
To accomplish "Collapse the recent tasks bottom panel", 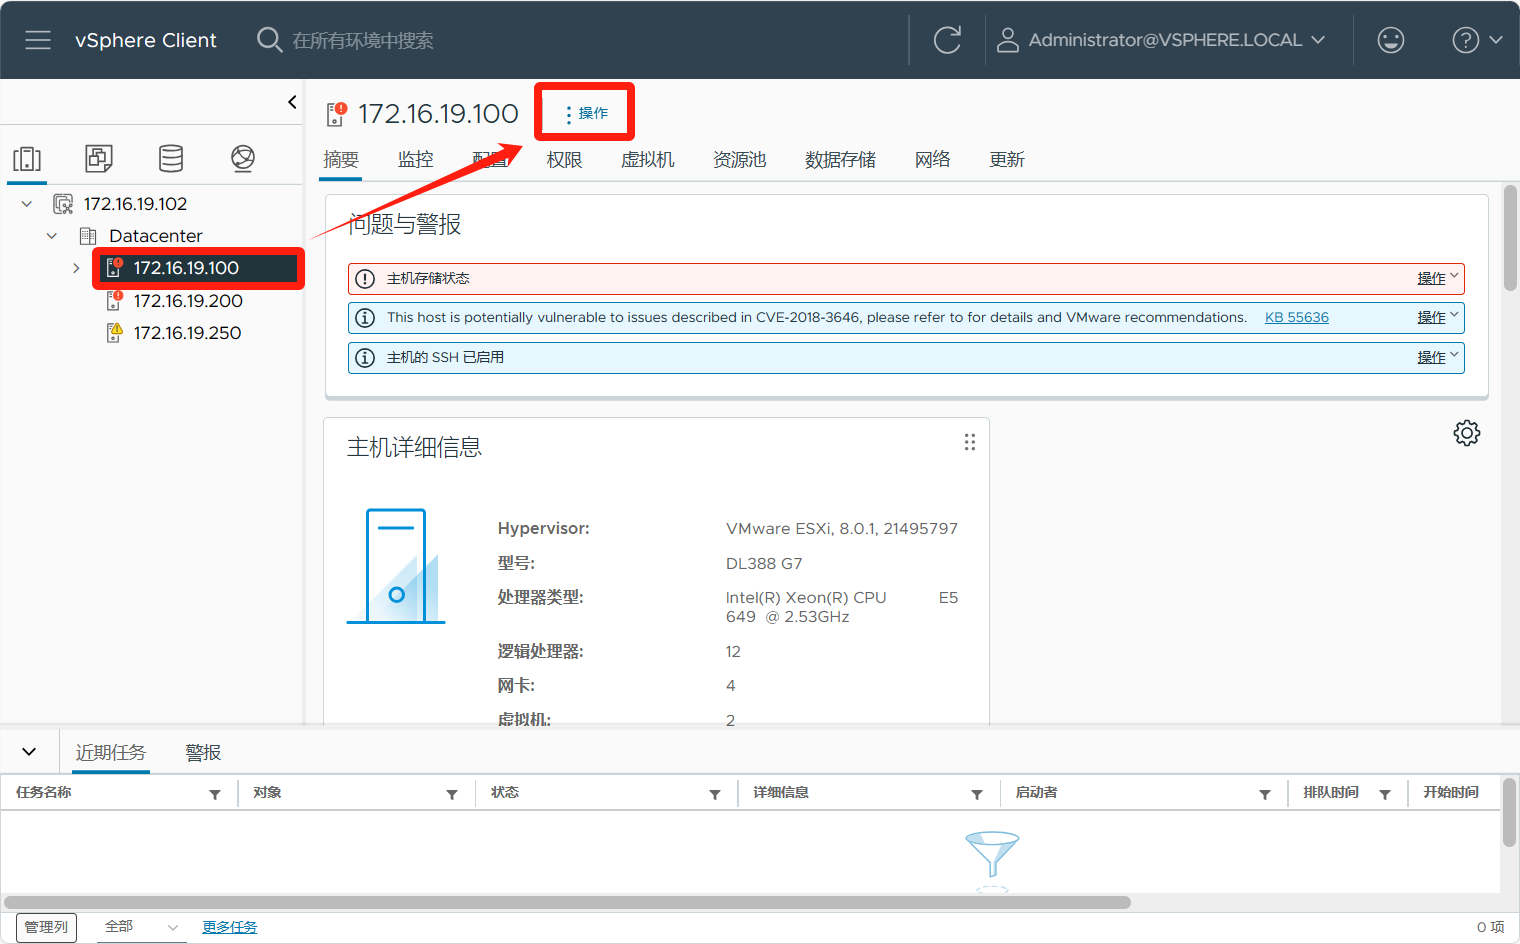I will pyautogui.click(x=29, y=752).
